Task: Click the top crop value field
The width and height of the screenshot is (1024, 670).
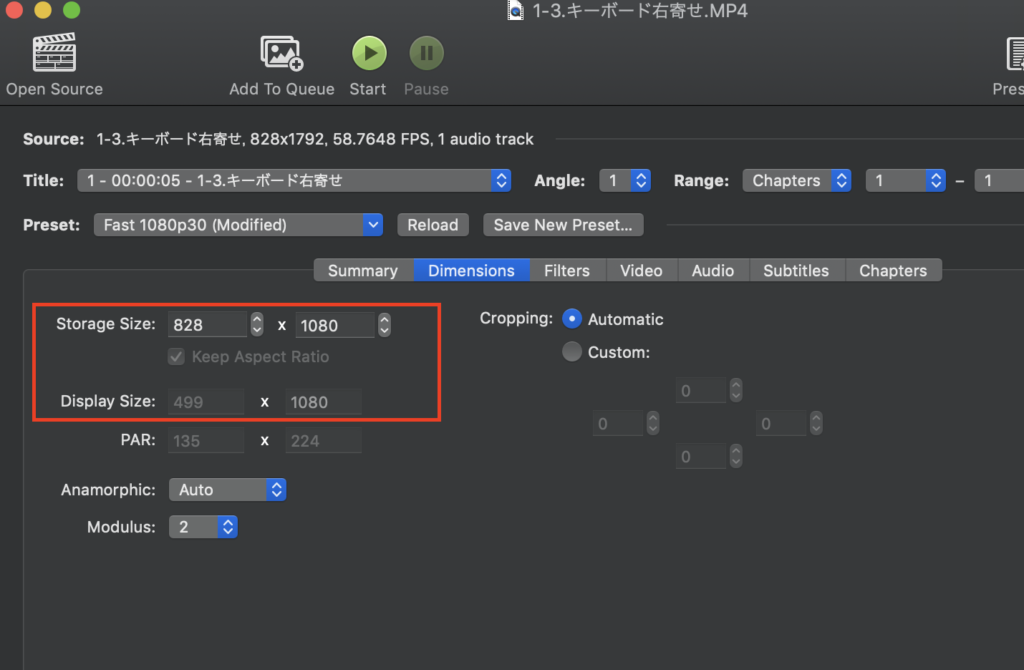Action: click(x=701, y=391)
